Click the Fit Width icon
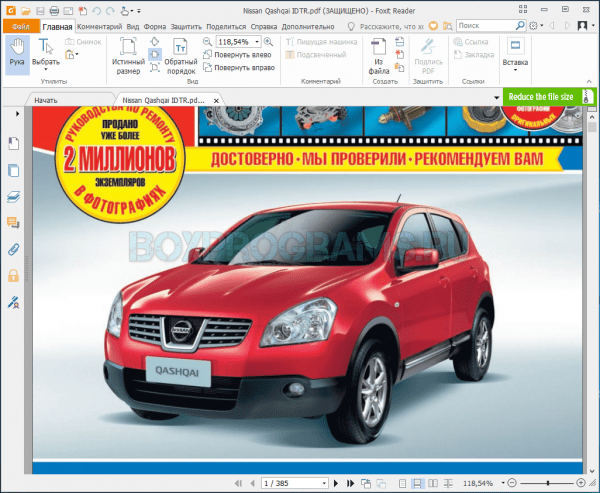 point(154,54)
